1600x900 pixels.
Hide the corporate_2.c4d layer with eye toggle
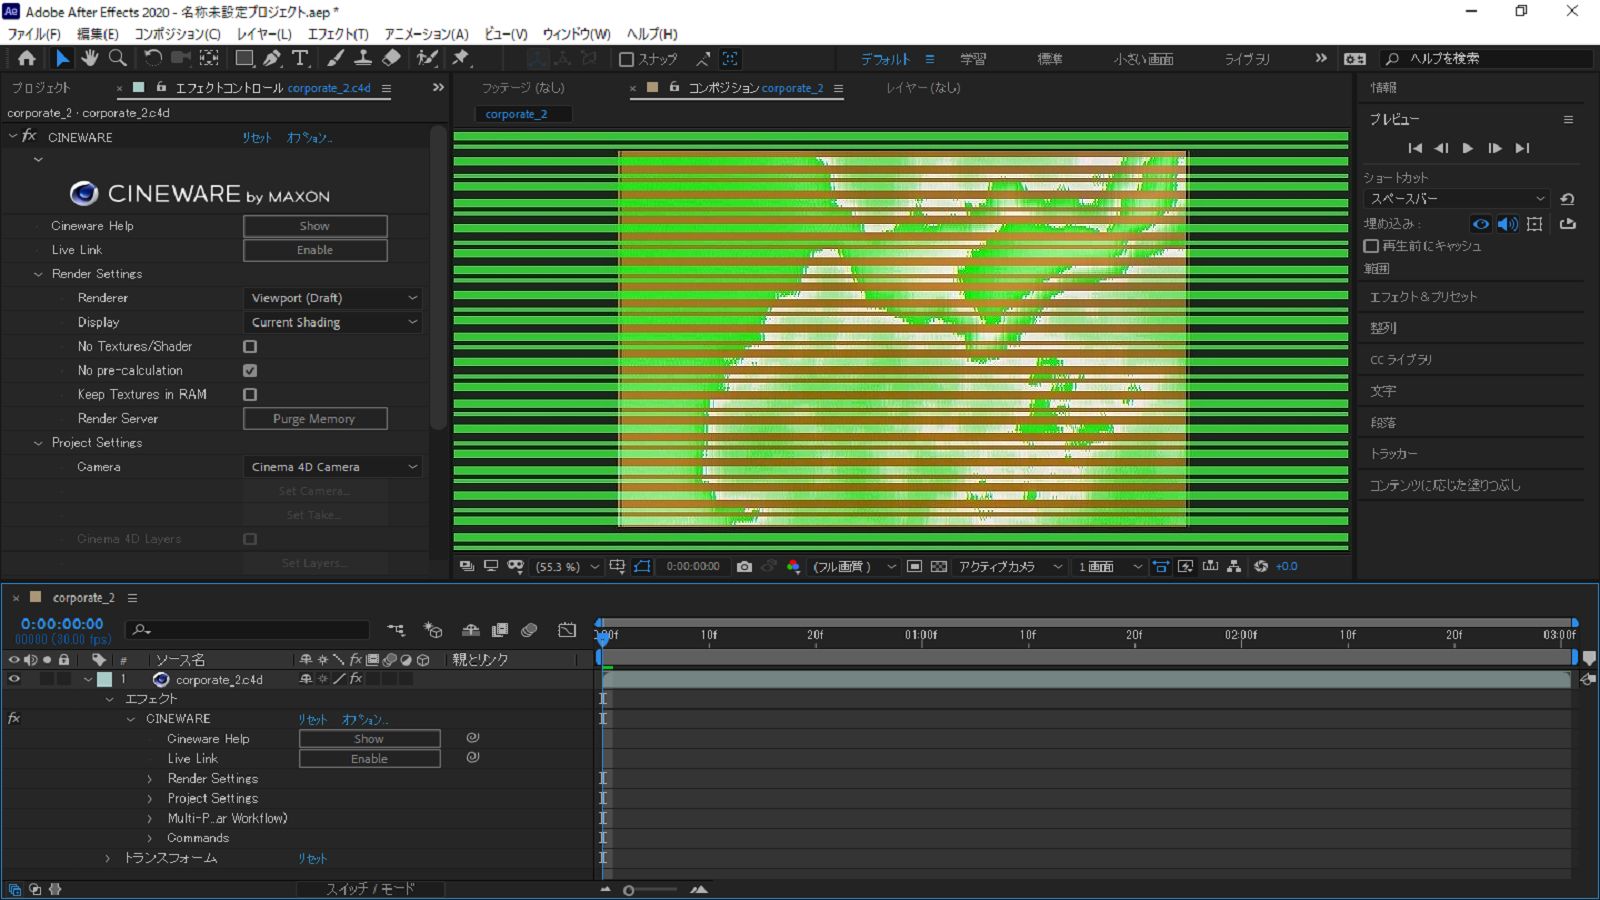14,679
